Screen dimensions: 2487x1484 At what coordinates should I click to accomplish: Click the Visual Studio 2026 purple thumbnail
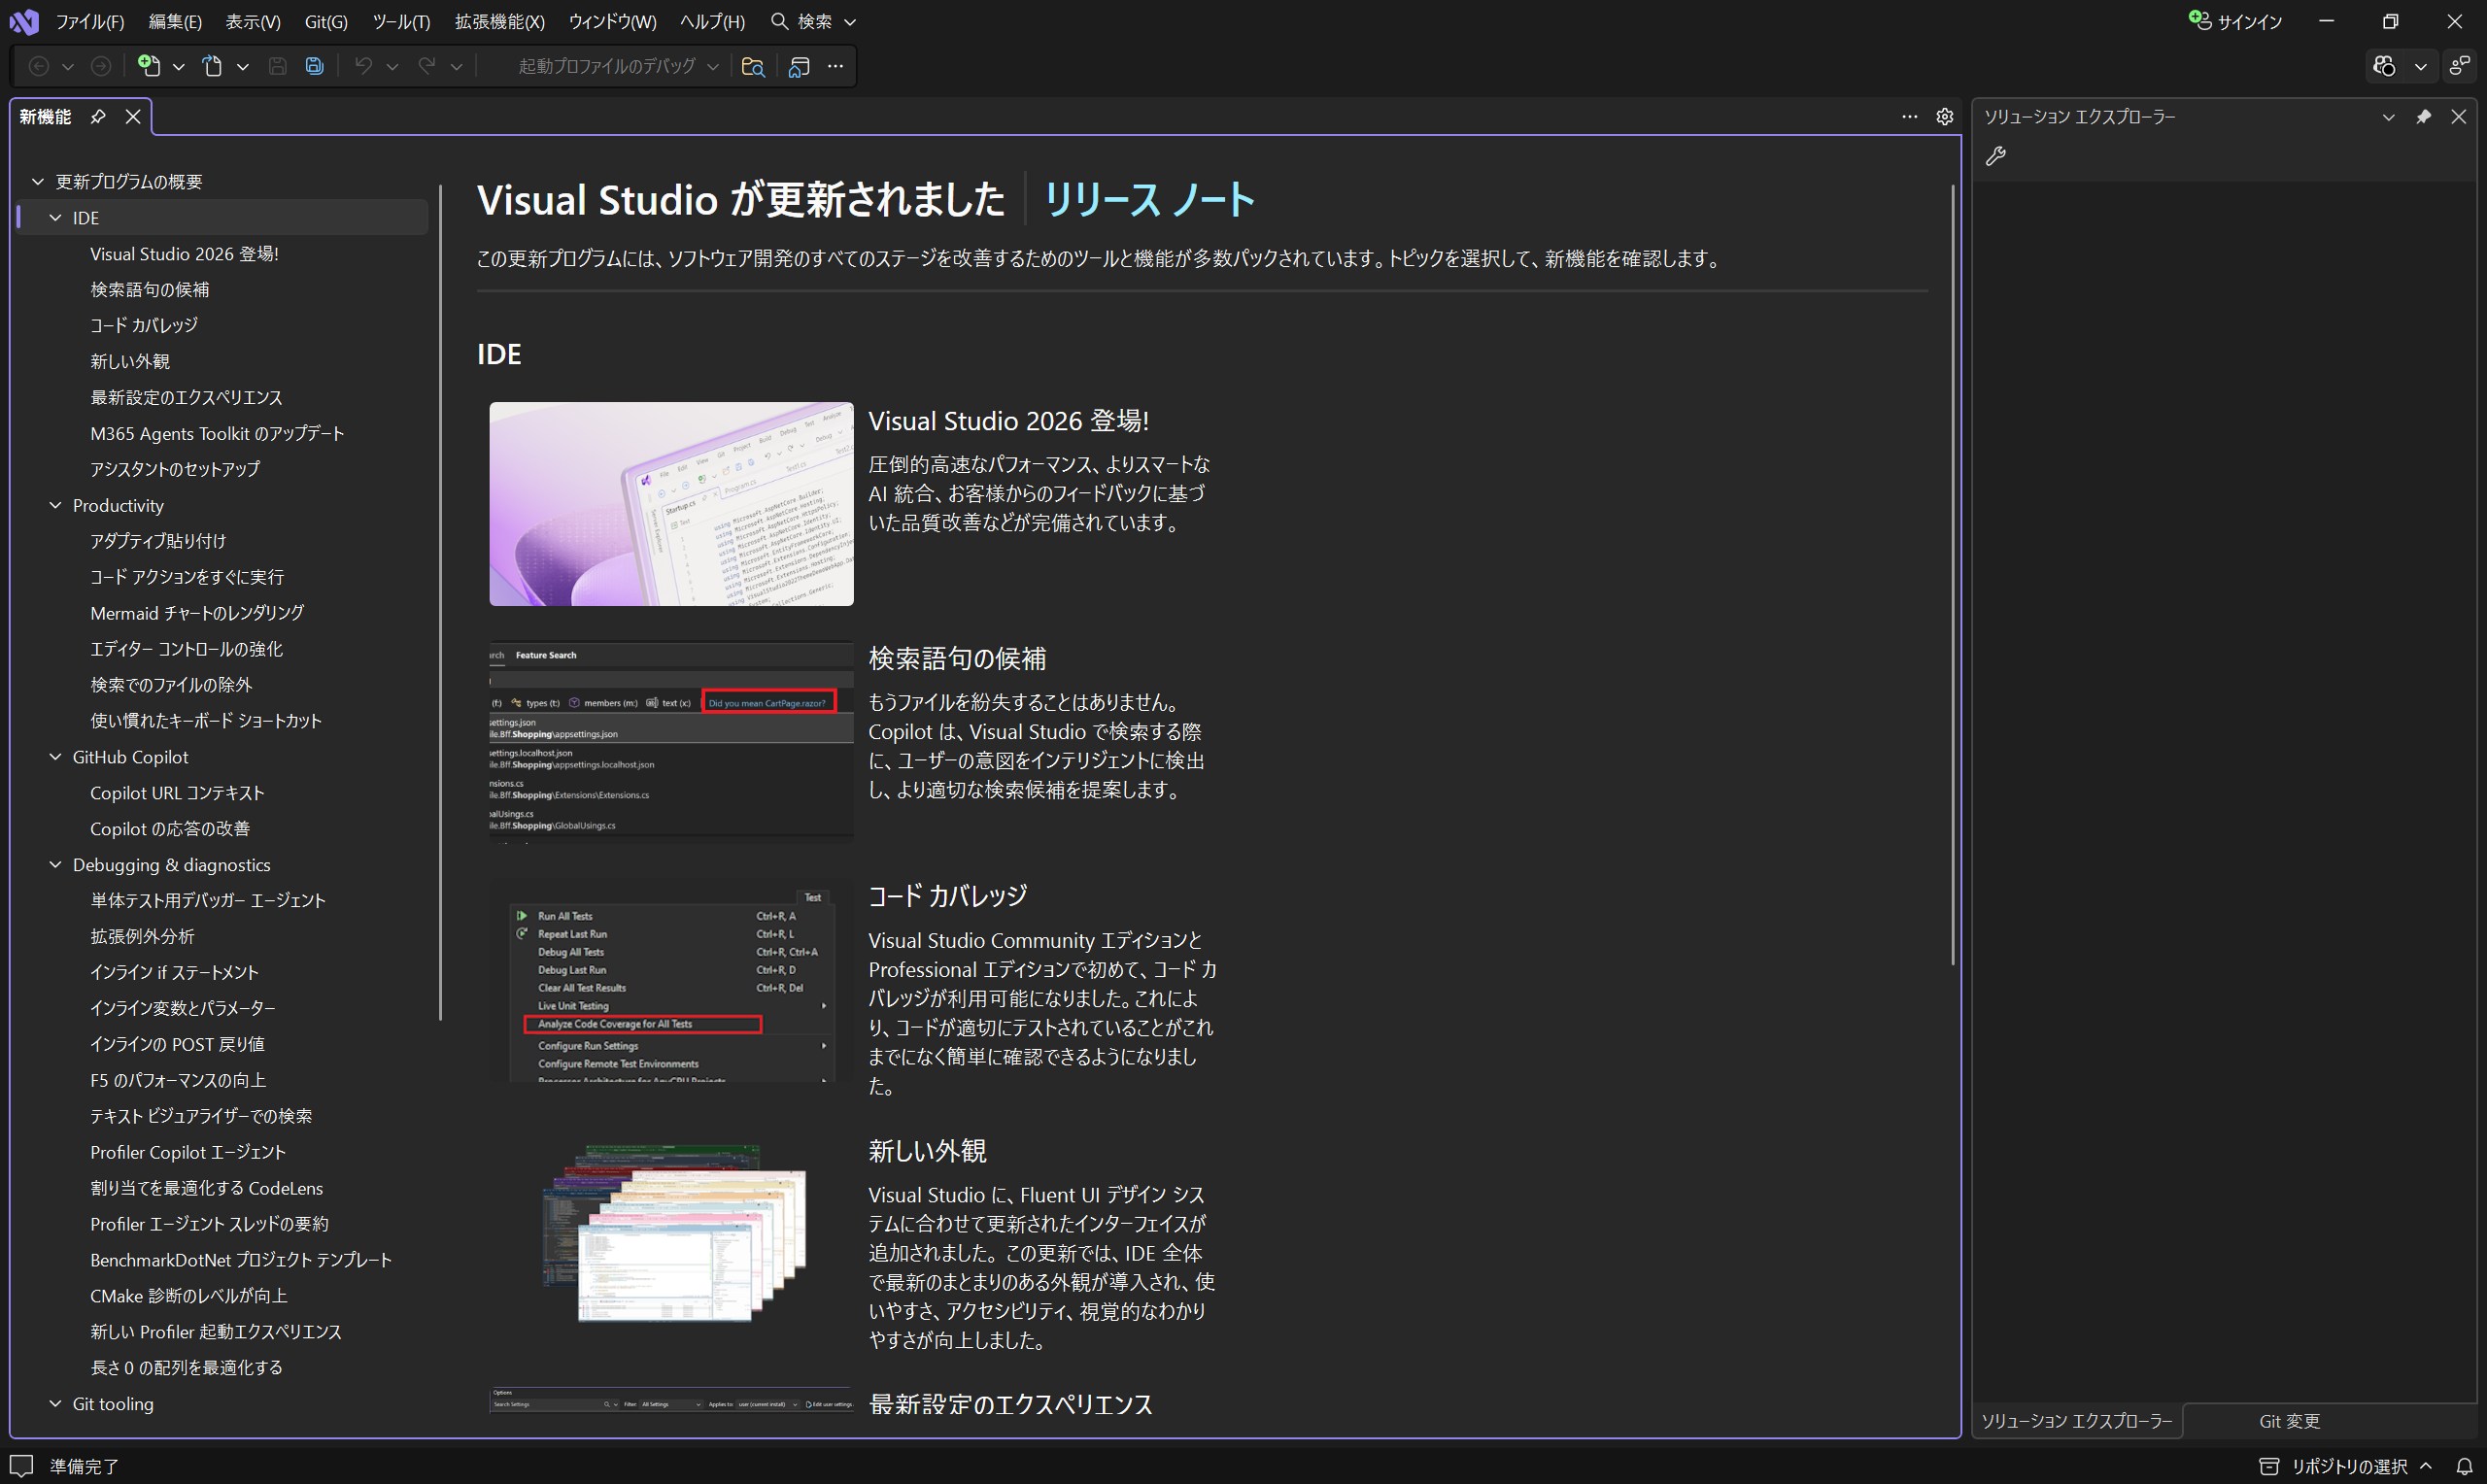coord(671,503)
